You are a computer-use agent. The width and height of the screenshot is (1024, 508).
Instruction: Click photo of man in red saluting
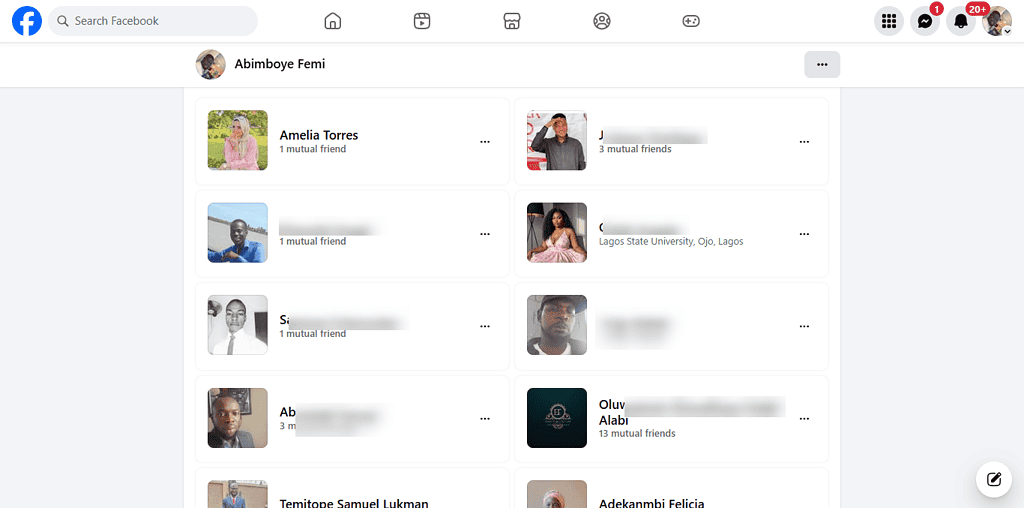(x=557, y=140)
